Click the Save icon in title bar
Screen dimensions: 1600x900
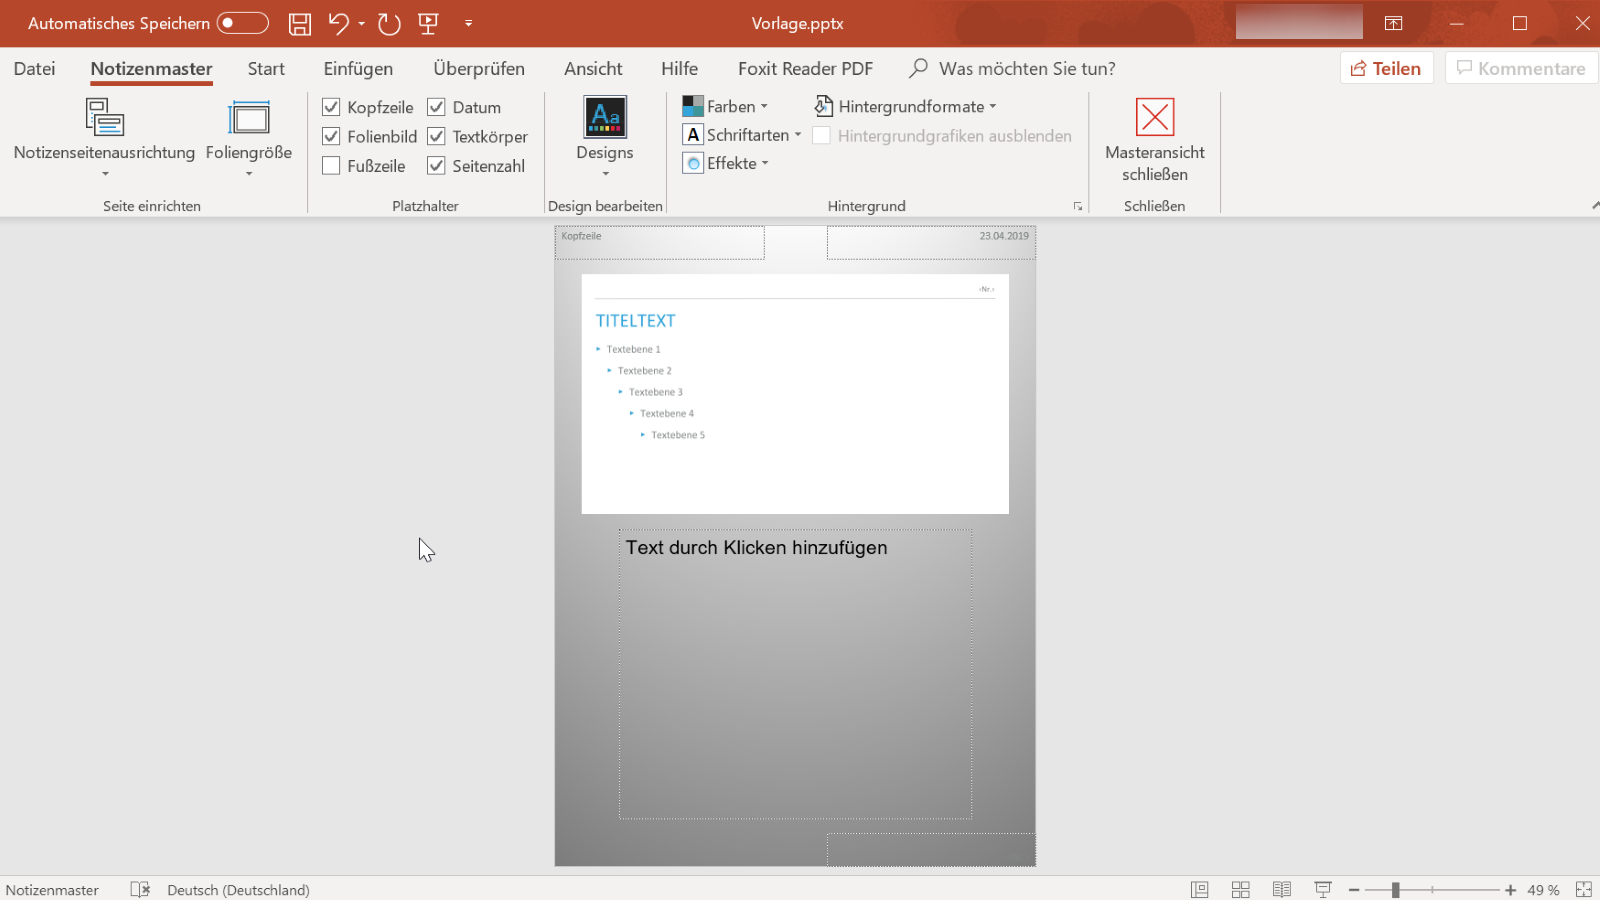299,24
